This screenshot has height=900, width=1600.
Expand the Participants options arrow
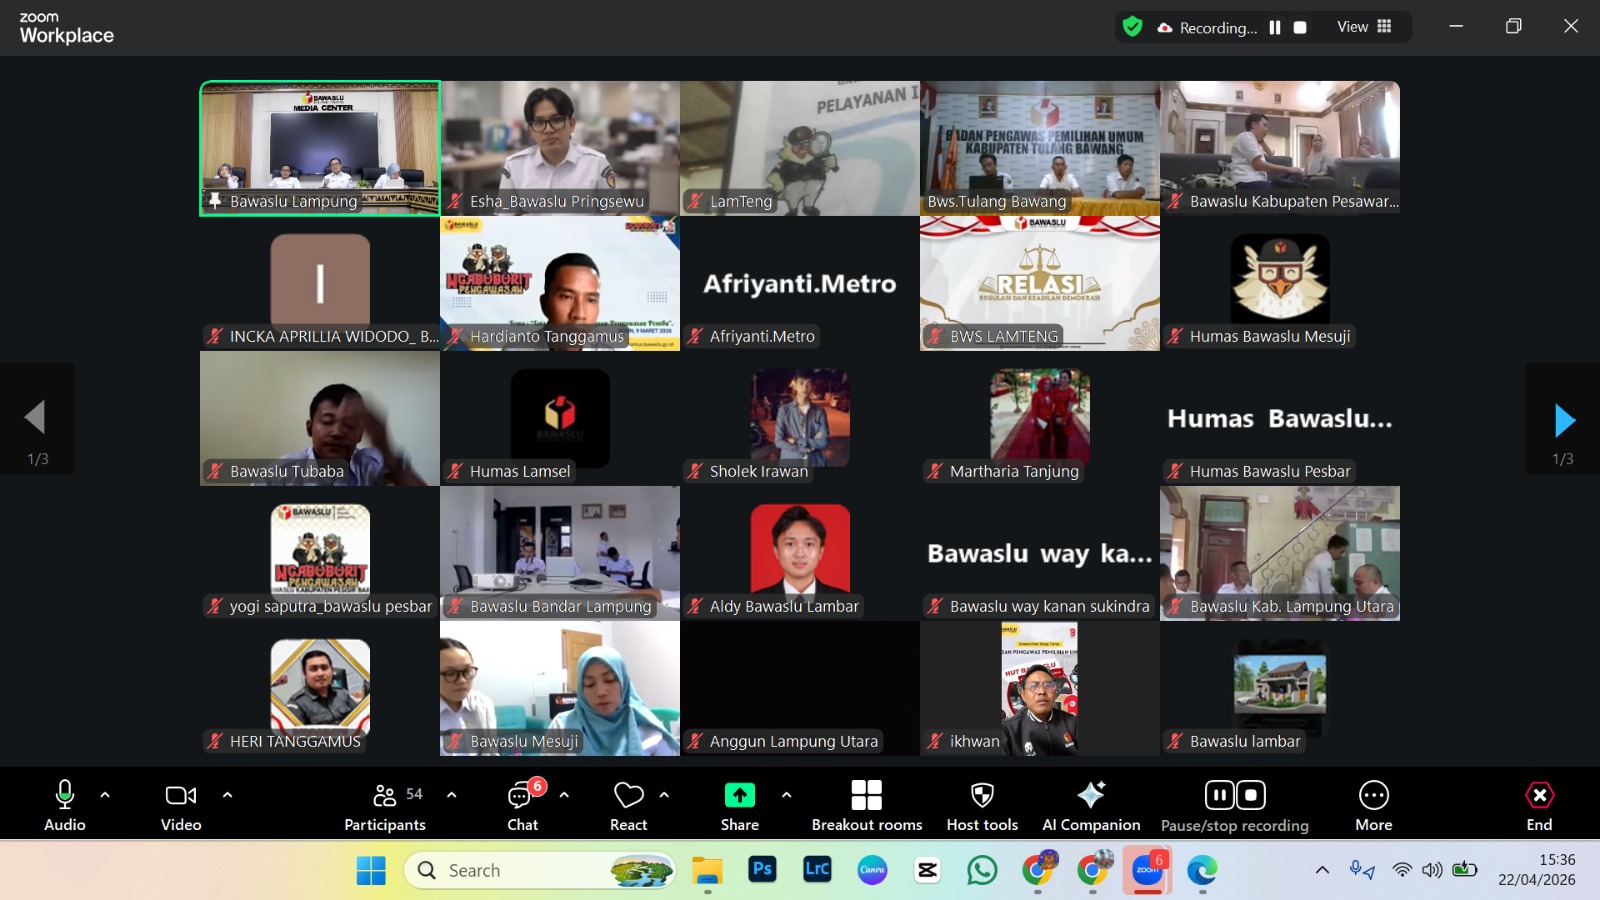coord(451,795)
